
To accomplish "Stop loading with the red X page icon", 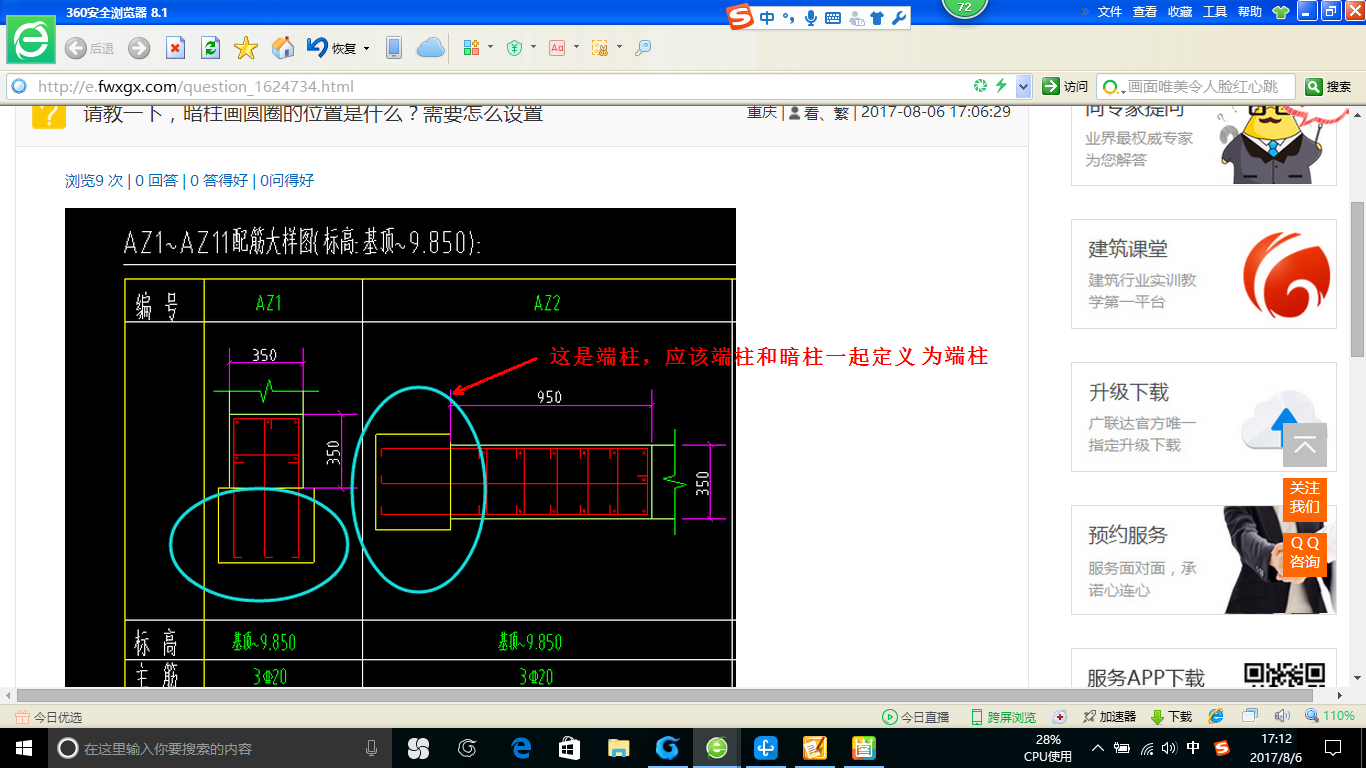I will pos(175,48).
